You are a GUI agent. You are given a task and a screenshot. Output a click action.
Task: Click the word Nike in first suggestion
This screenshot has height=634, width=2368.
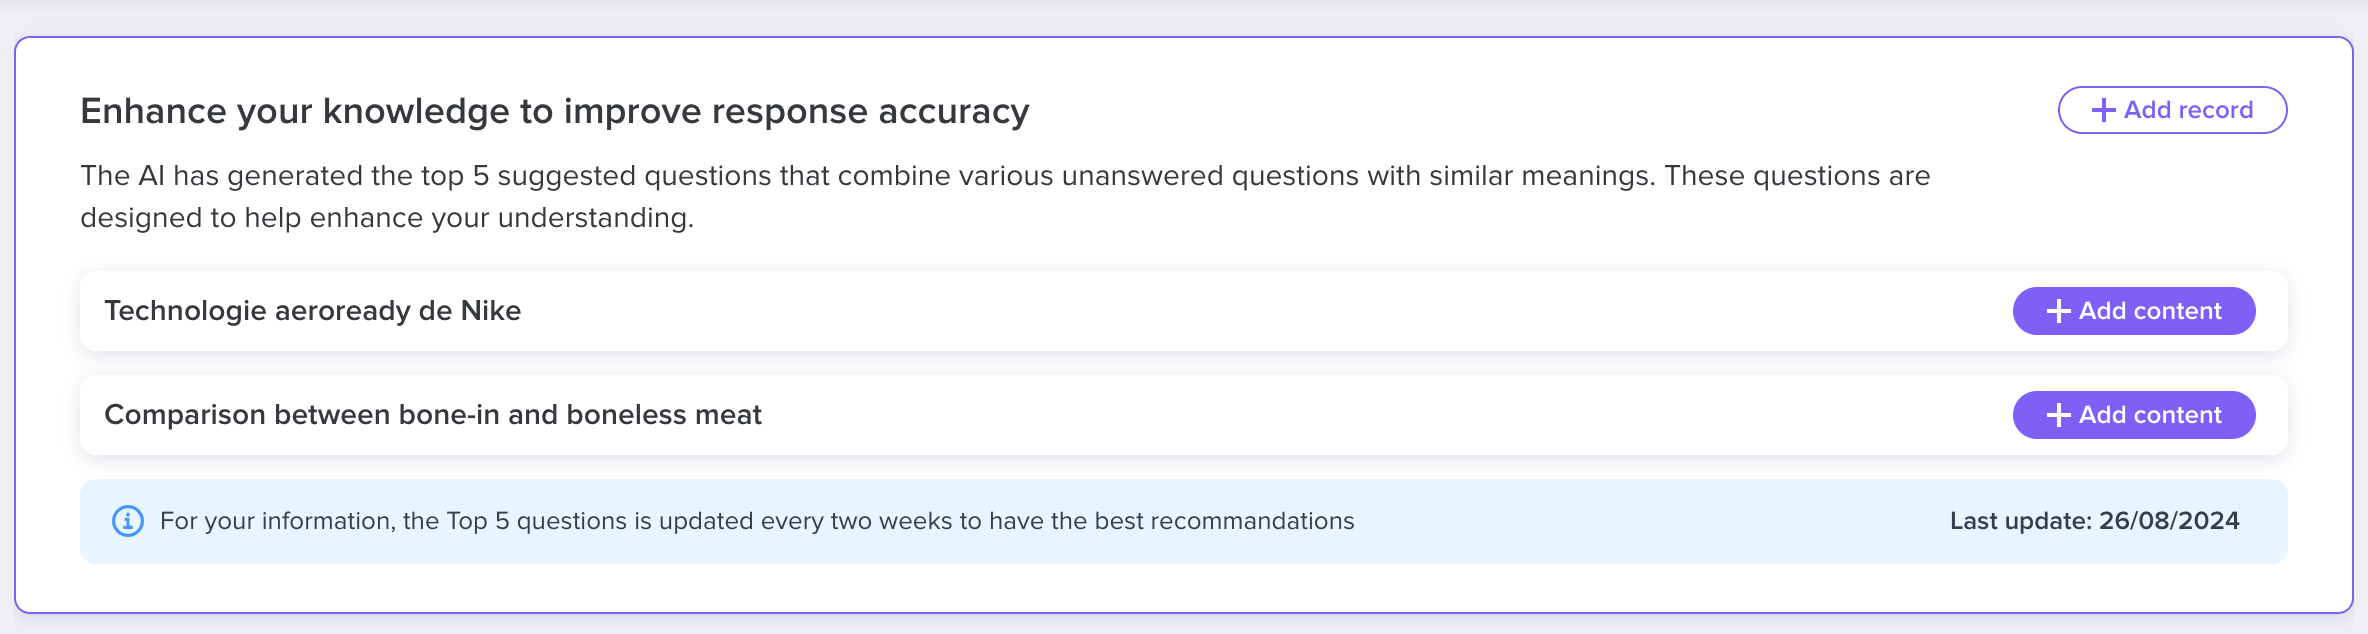pyautogui.click(x=491, y=311)
